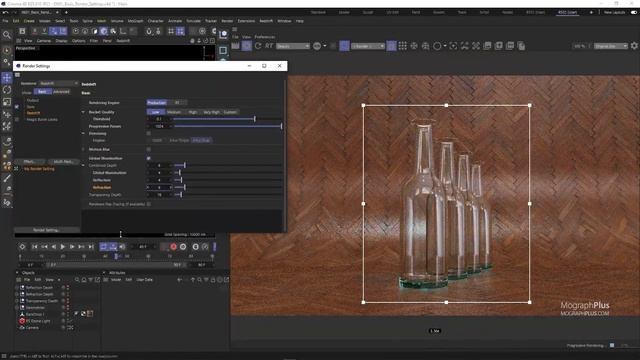Select the Scale tool in left toolbar
The width and height of the screenshot is (640, 360).
click(7, 102)
